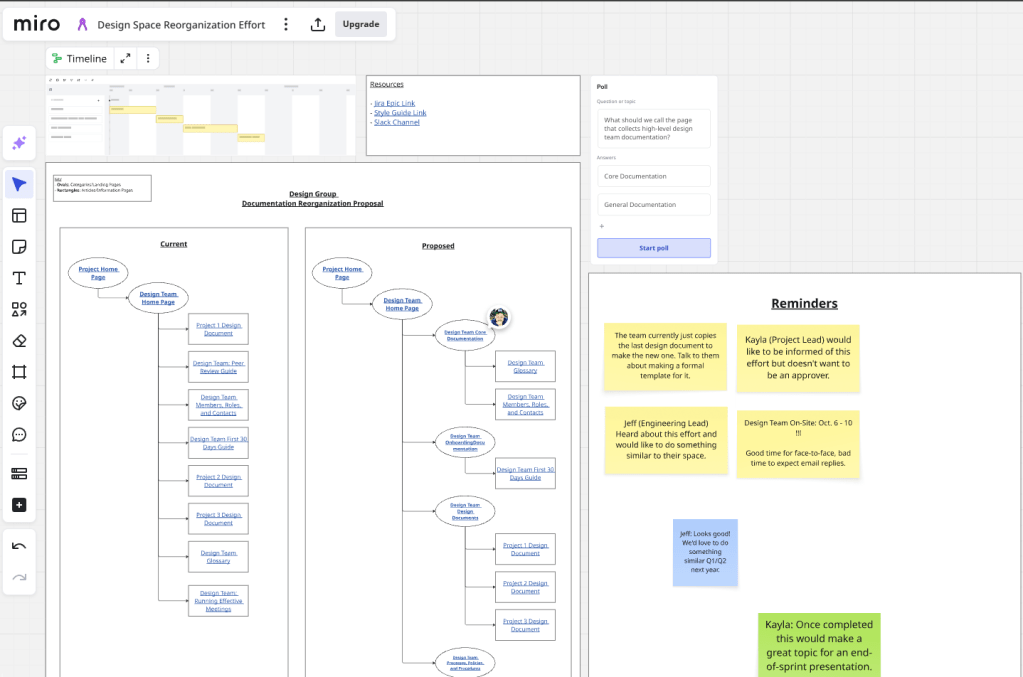The width and height of the screenshot is (1023, 677).
Task: Click the undo arrow
Action: [19, 546]
